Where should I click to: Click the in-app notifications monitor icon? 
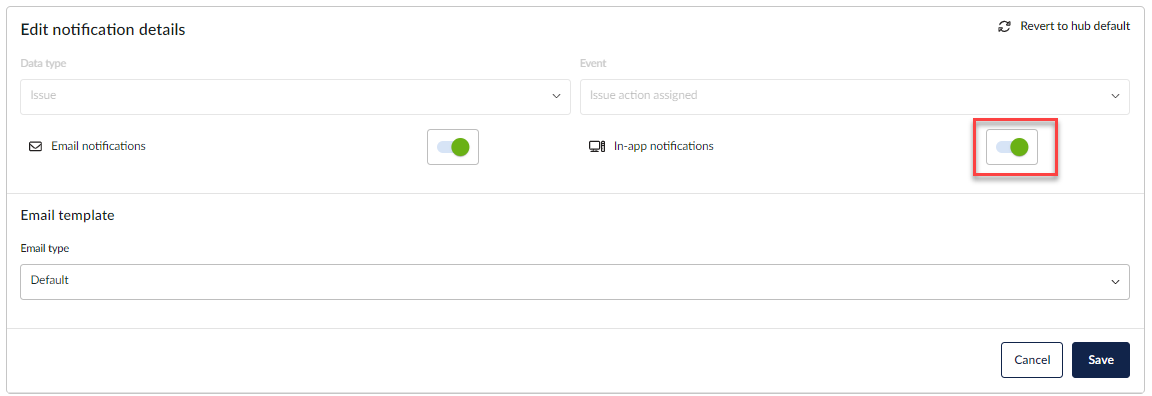click(x=597, y=146)
